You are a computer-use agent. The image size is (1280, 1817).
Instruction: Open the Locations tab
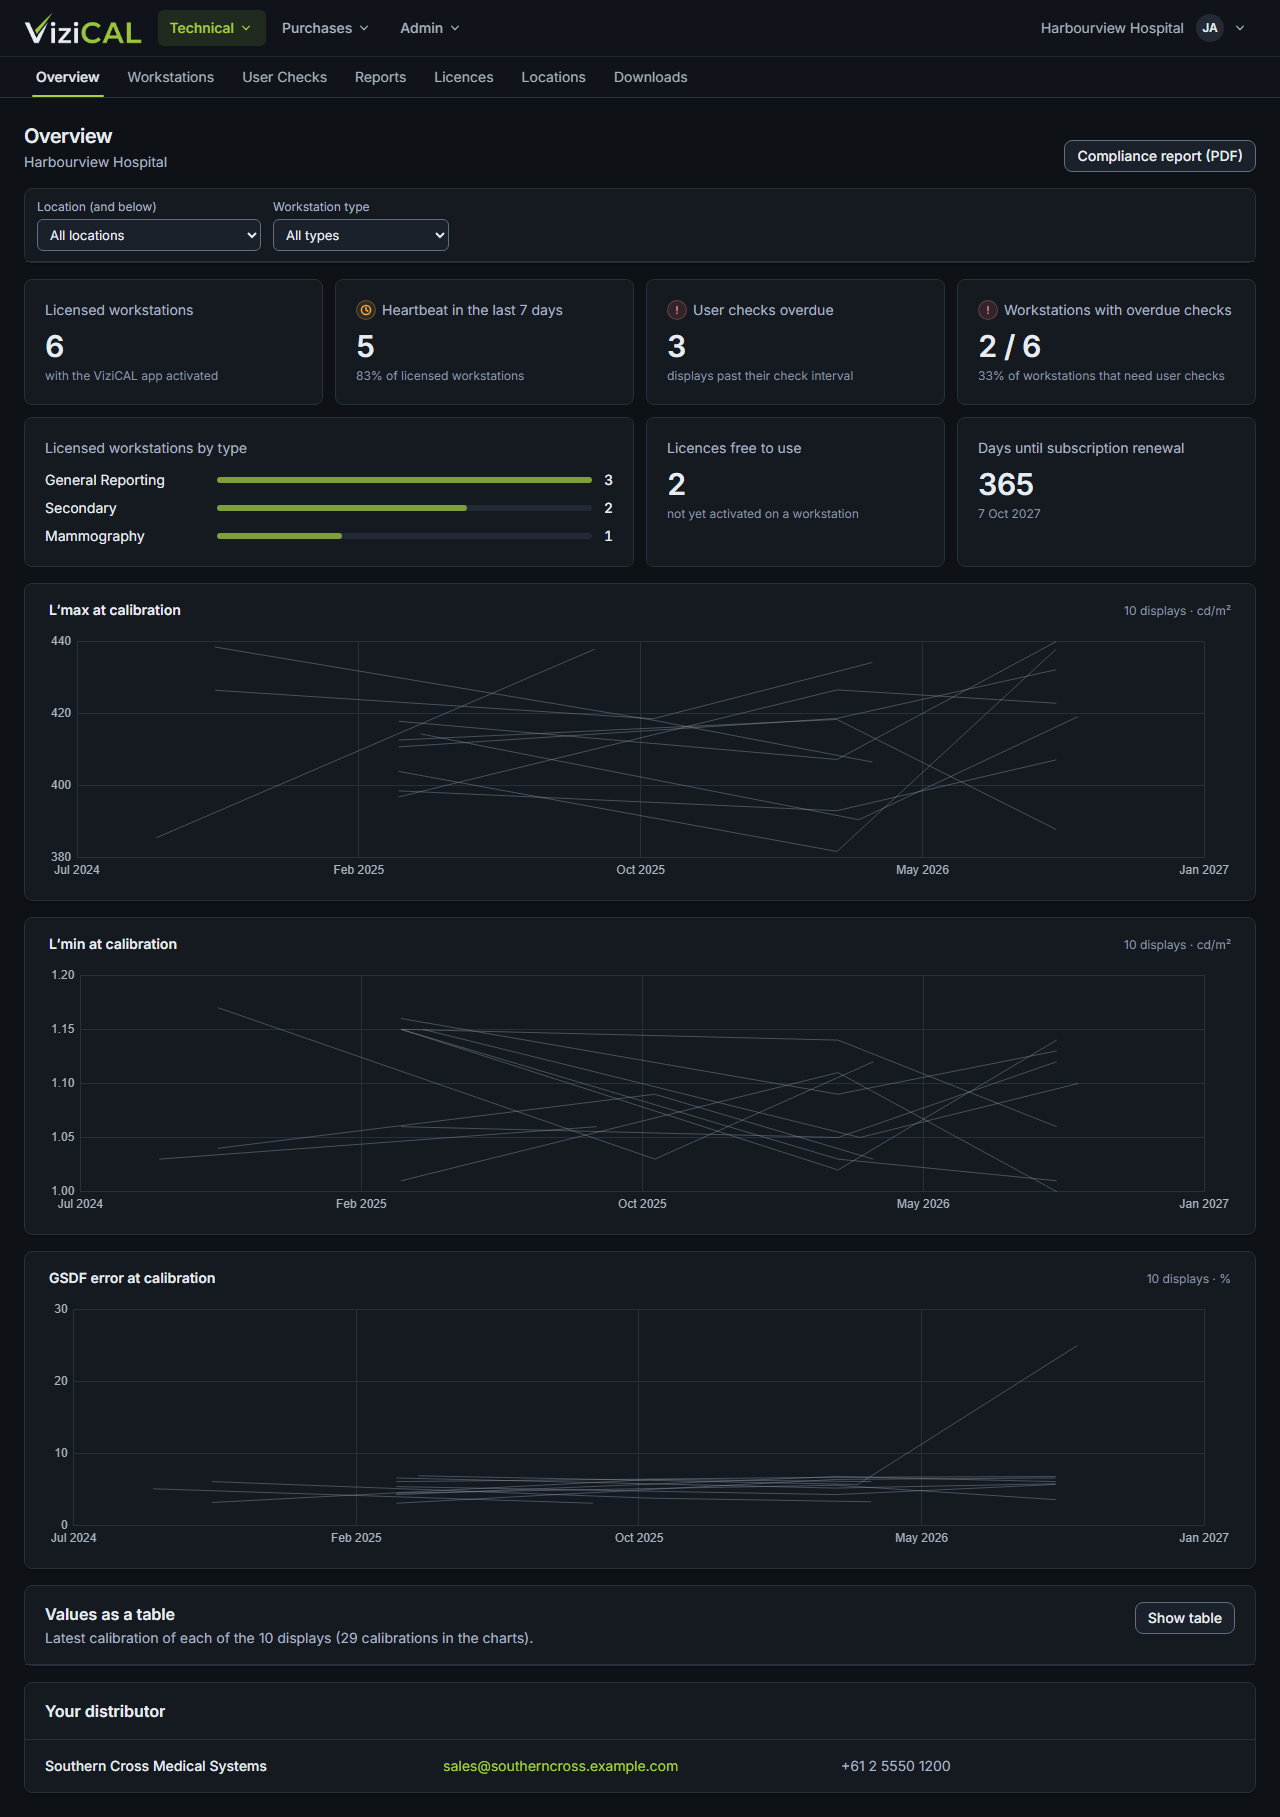553,77
